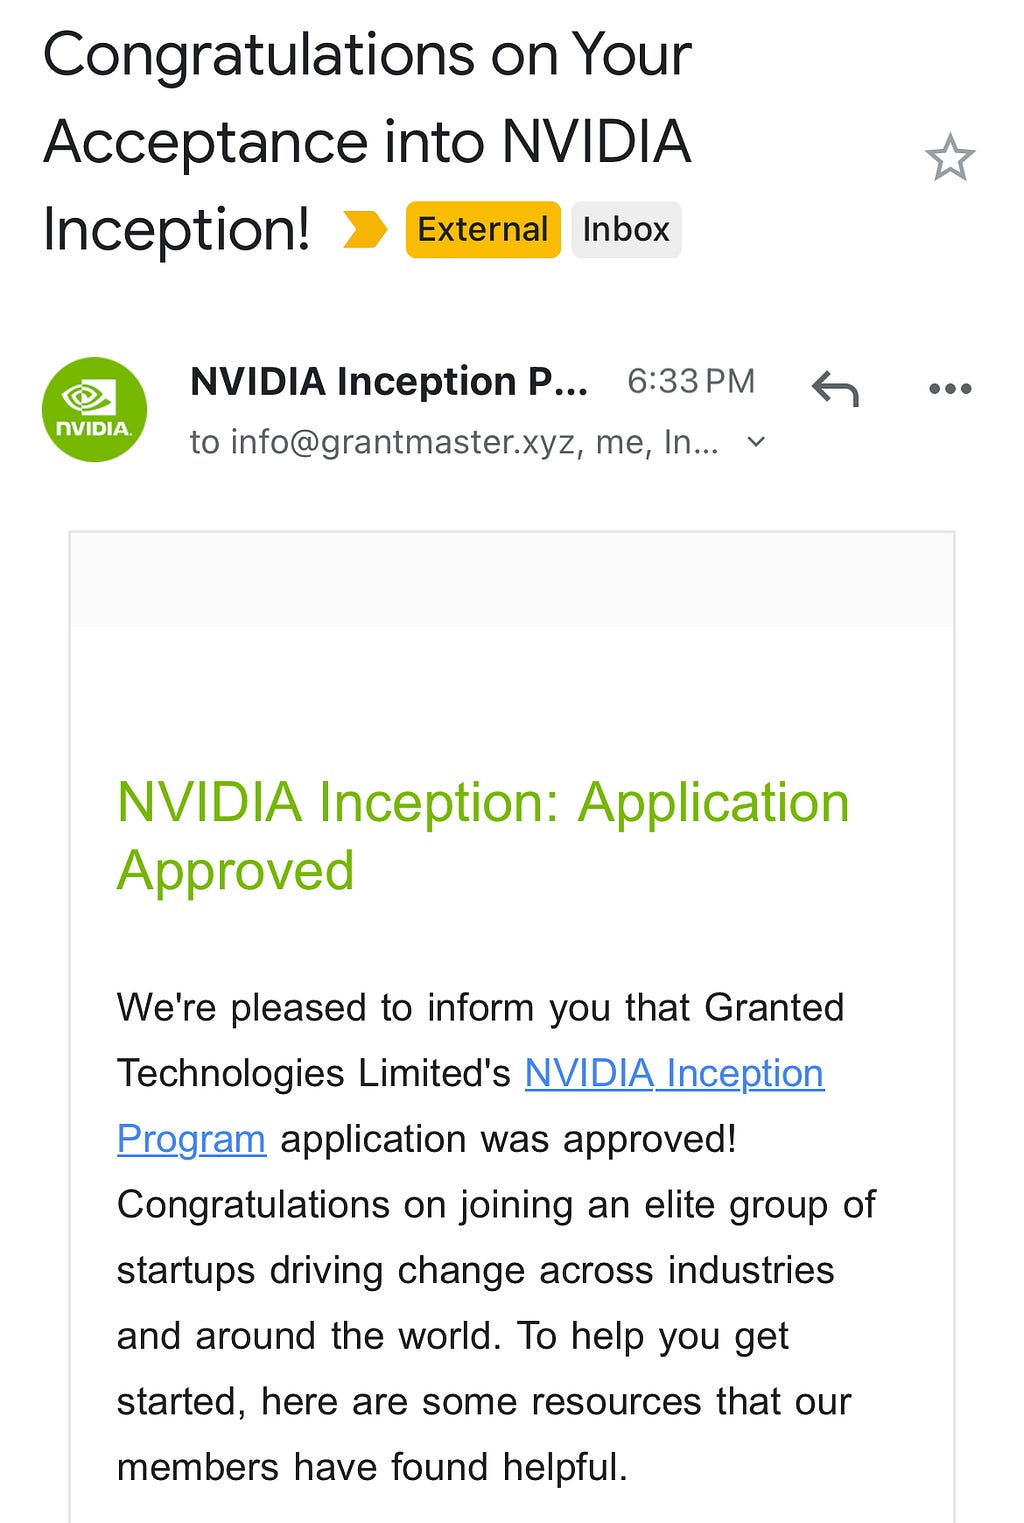The height and width of the screenshot is (1523, 1024).
Task: Tap the green Application Approved heading
Action: tap(483, 836)
